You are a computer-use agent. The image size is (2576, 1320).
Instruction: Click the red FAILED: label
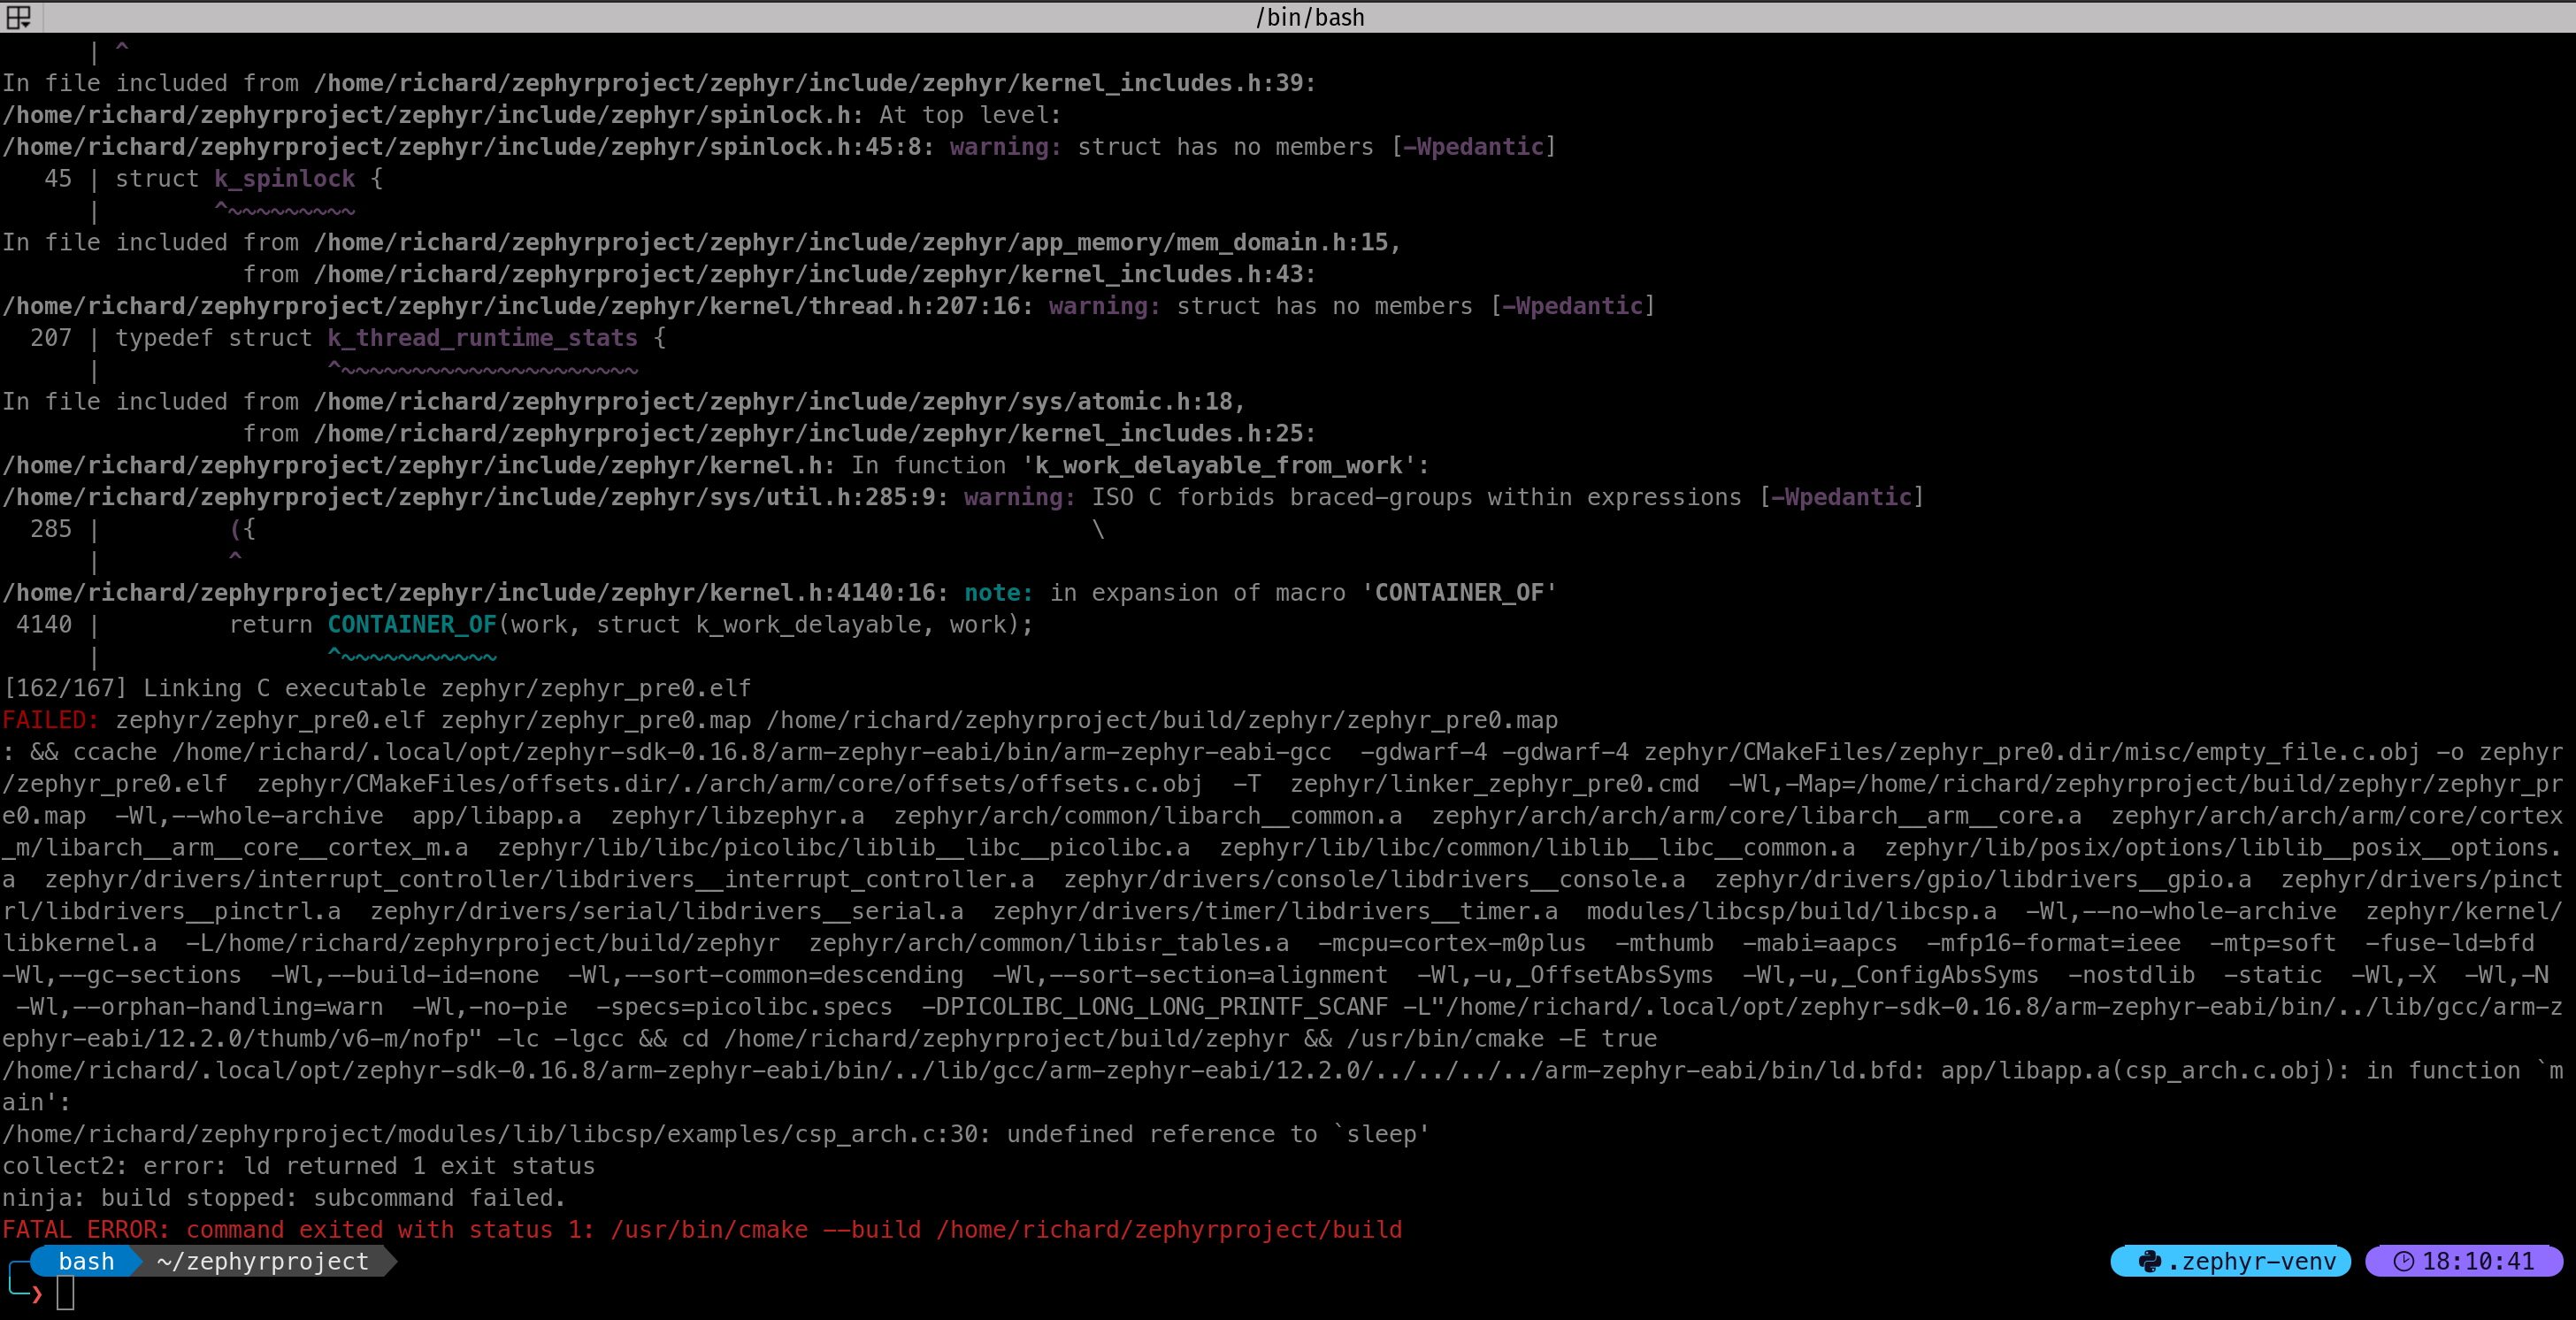click(50, 720)
